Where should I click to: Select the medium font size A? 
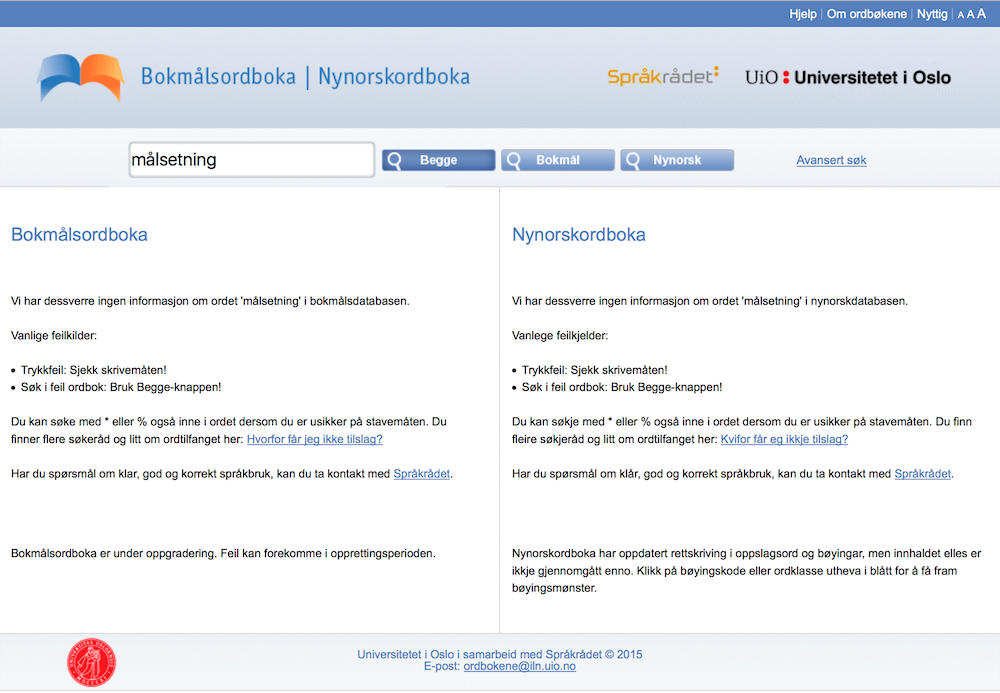pyautogui.click(x=970, y=15)
